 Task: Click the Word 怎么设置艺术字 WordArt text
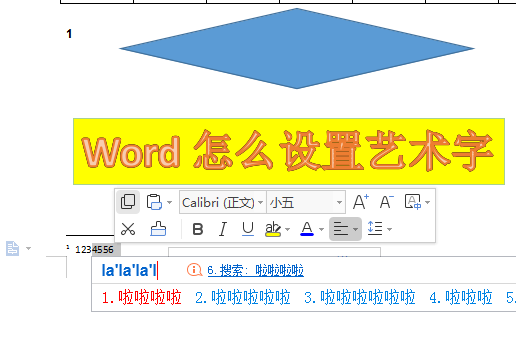[287, 152]
